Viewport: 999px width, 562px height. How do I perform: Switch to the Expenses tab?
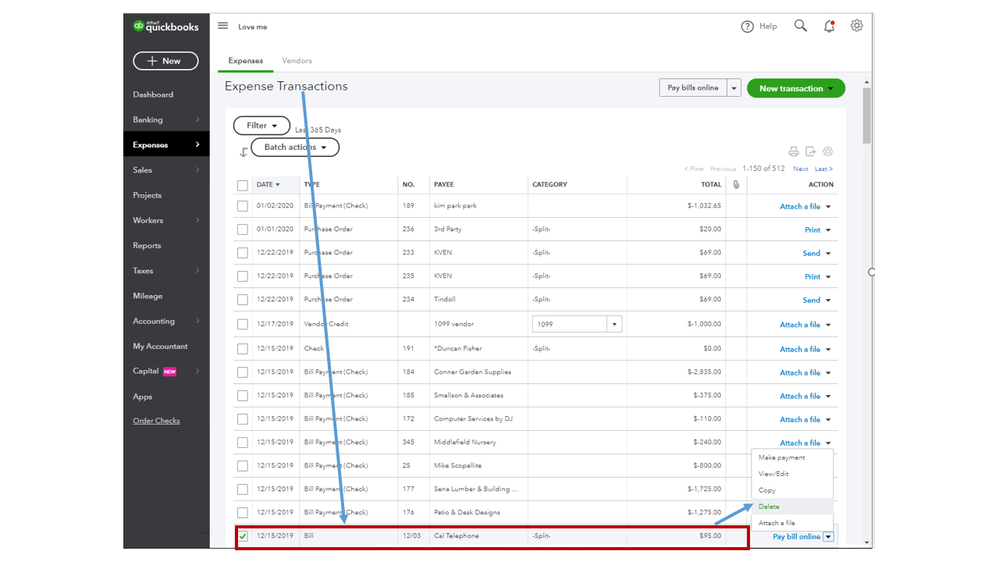click(x=245, y=61)
